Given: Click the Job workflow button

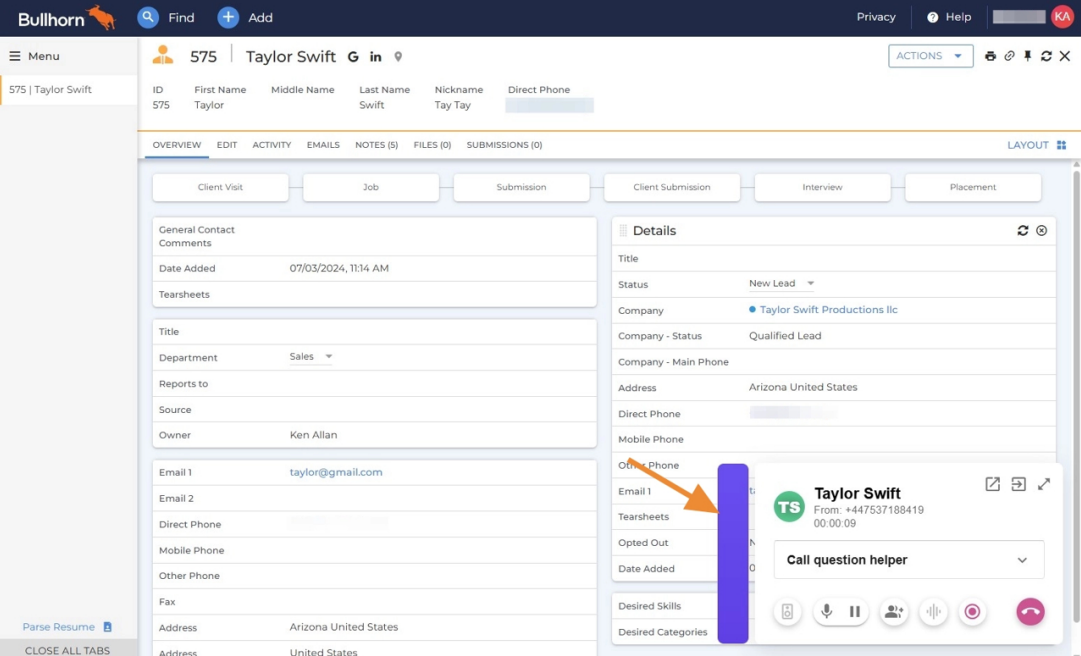Looking at the screenshot, I should 371,187.
